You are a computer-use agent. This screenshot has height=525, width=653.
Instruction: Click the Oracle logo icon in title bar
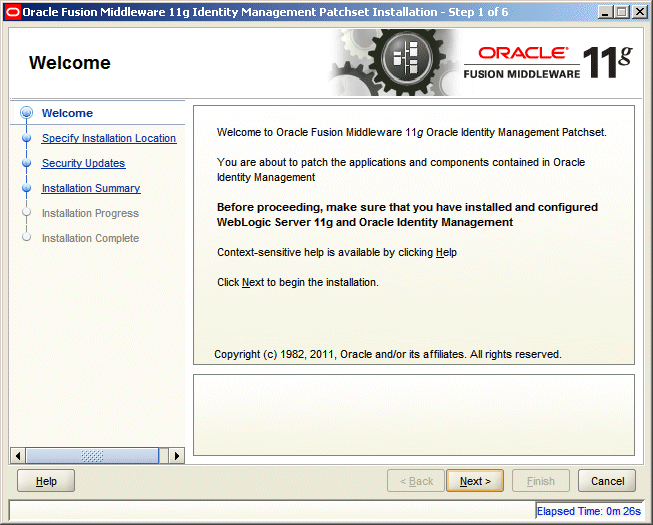point(12,12)
